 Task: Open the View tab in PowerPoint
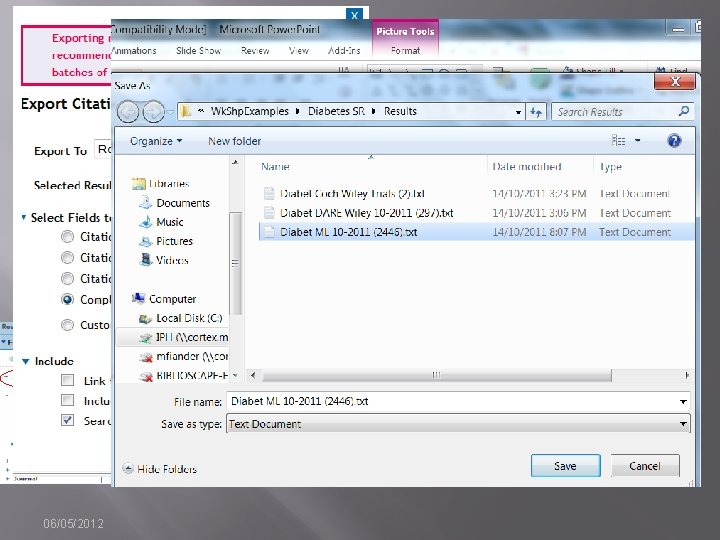(x=298, y=51)
